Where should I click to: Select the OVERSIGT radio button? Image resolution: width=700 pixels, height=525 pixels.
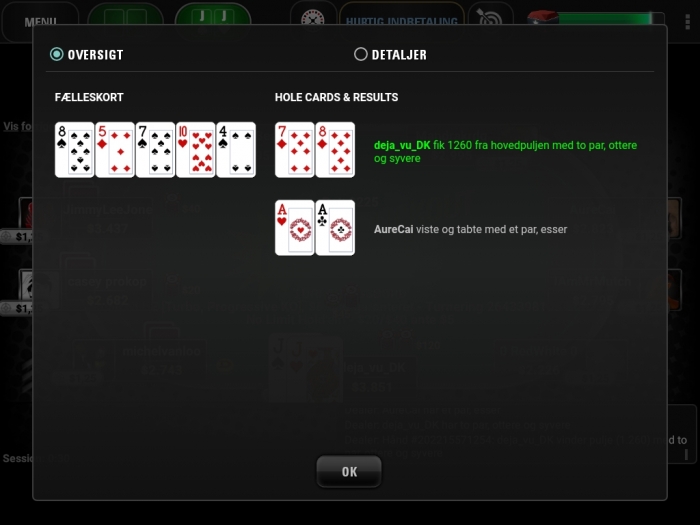click(57, 54)
